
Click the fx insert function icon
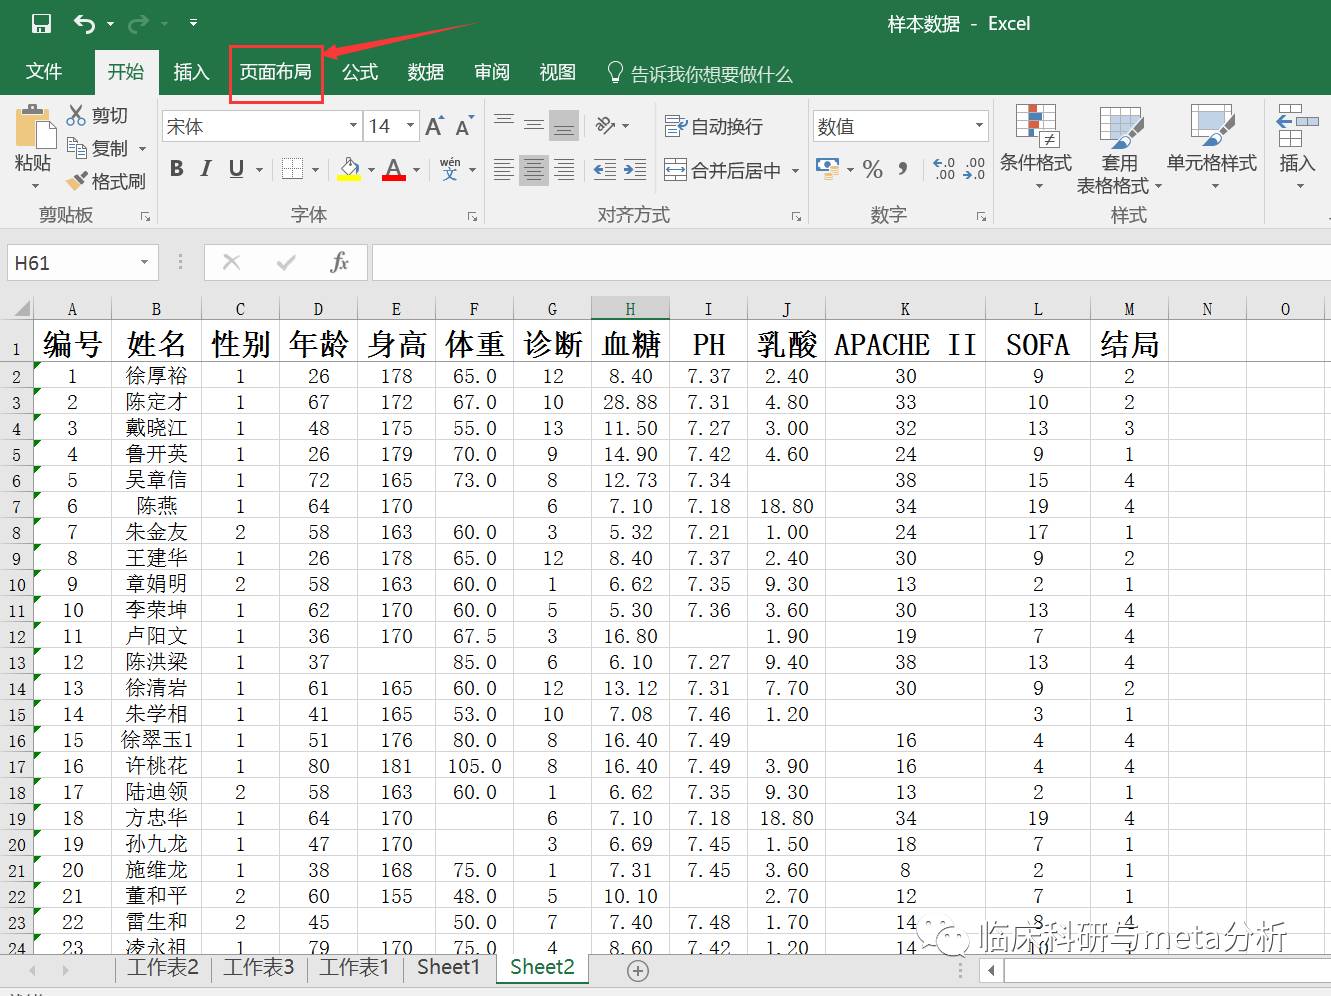(x=339, y=262)
